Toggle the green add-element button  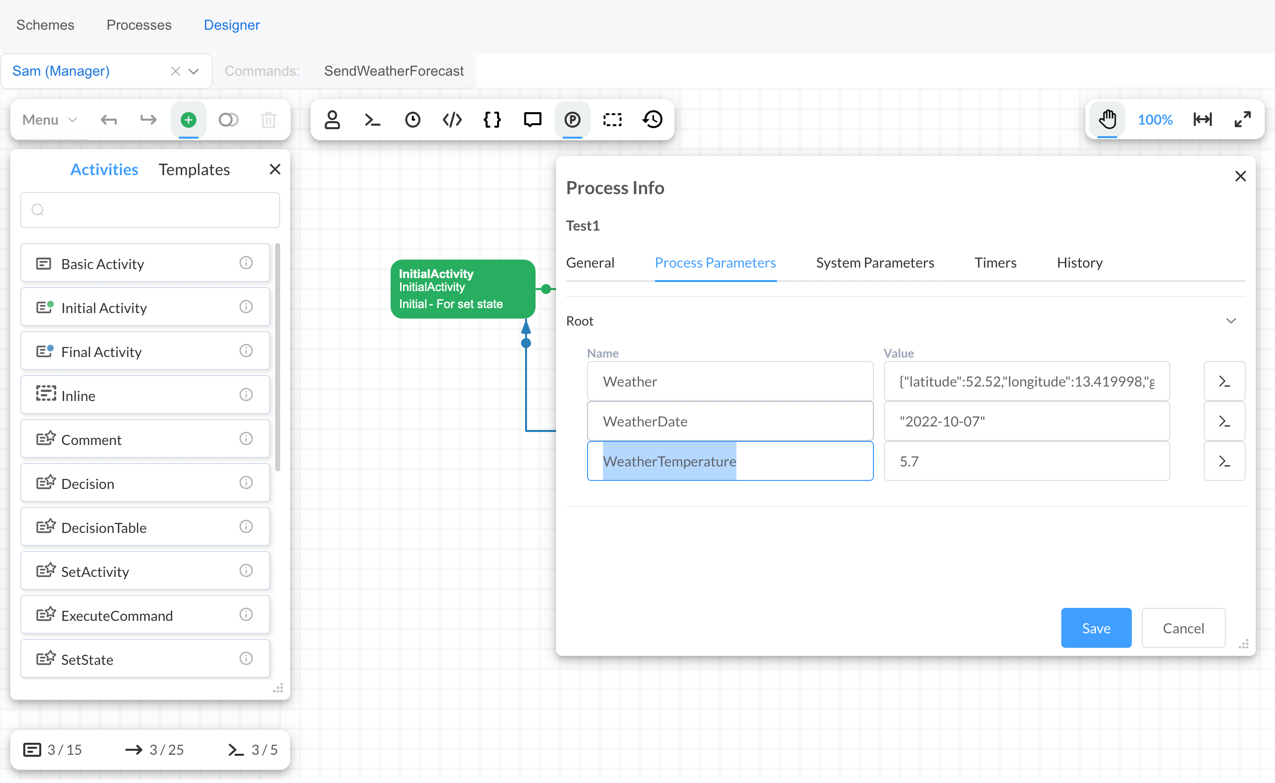188,120
